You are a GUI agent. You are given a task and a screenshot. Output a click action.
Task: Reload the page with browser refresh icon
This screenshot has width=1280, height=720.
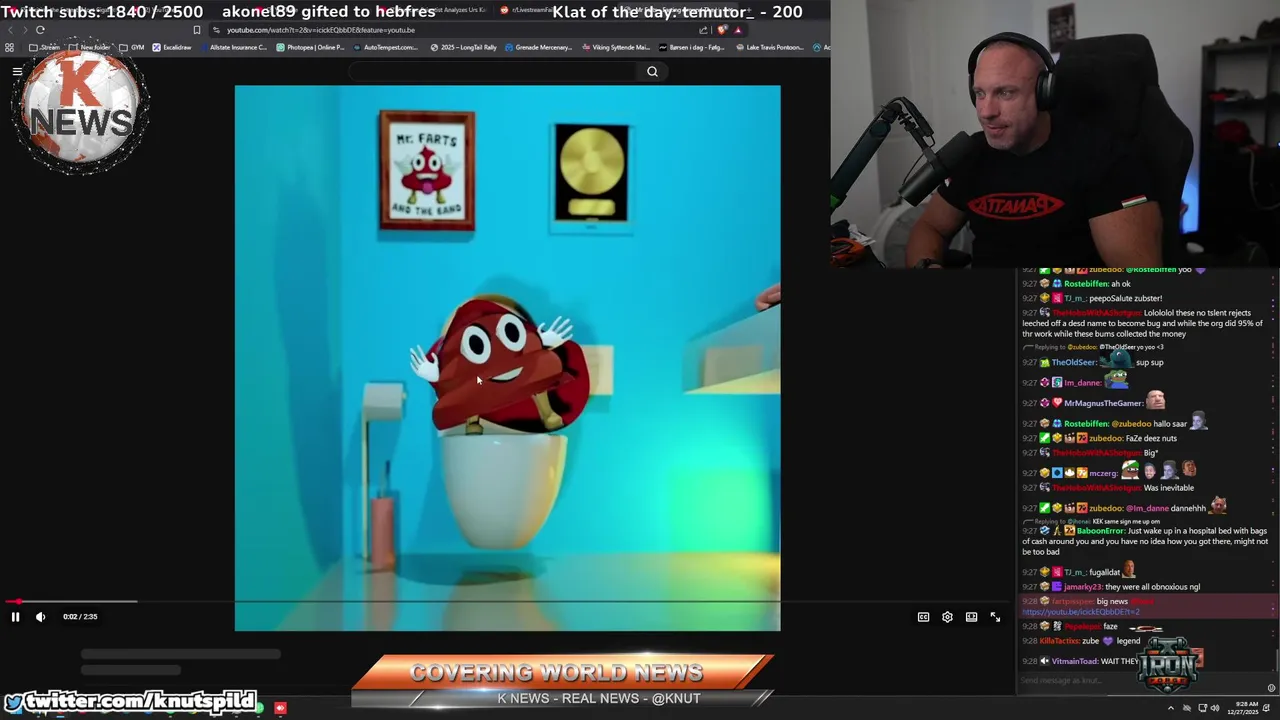[x=40, y=30]
